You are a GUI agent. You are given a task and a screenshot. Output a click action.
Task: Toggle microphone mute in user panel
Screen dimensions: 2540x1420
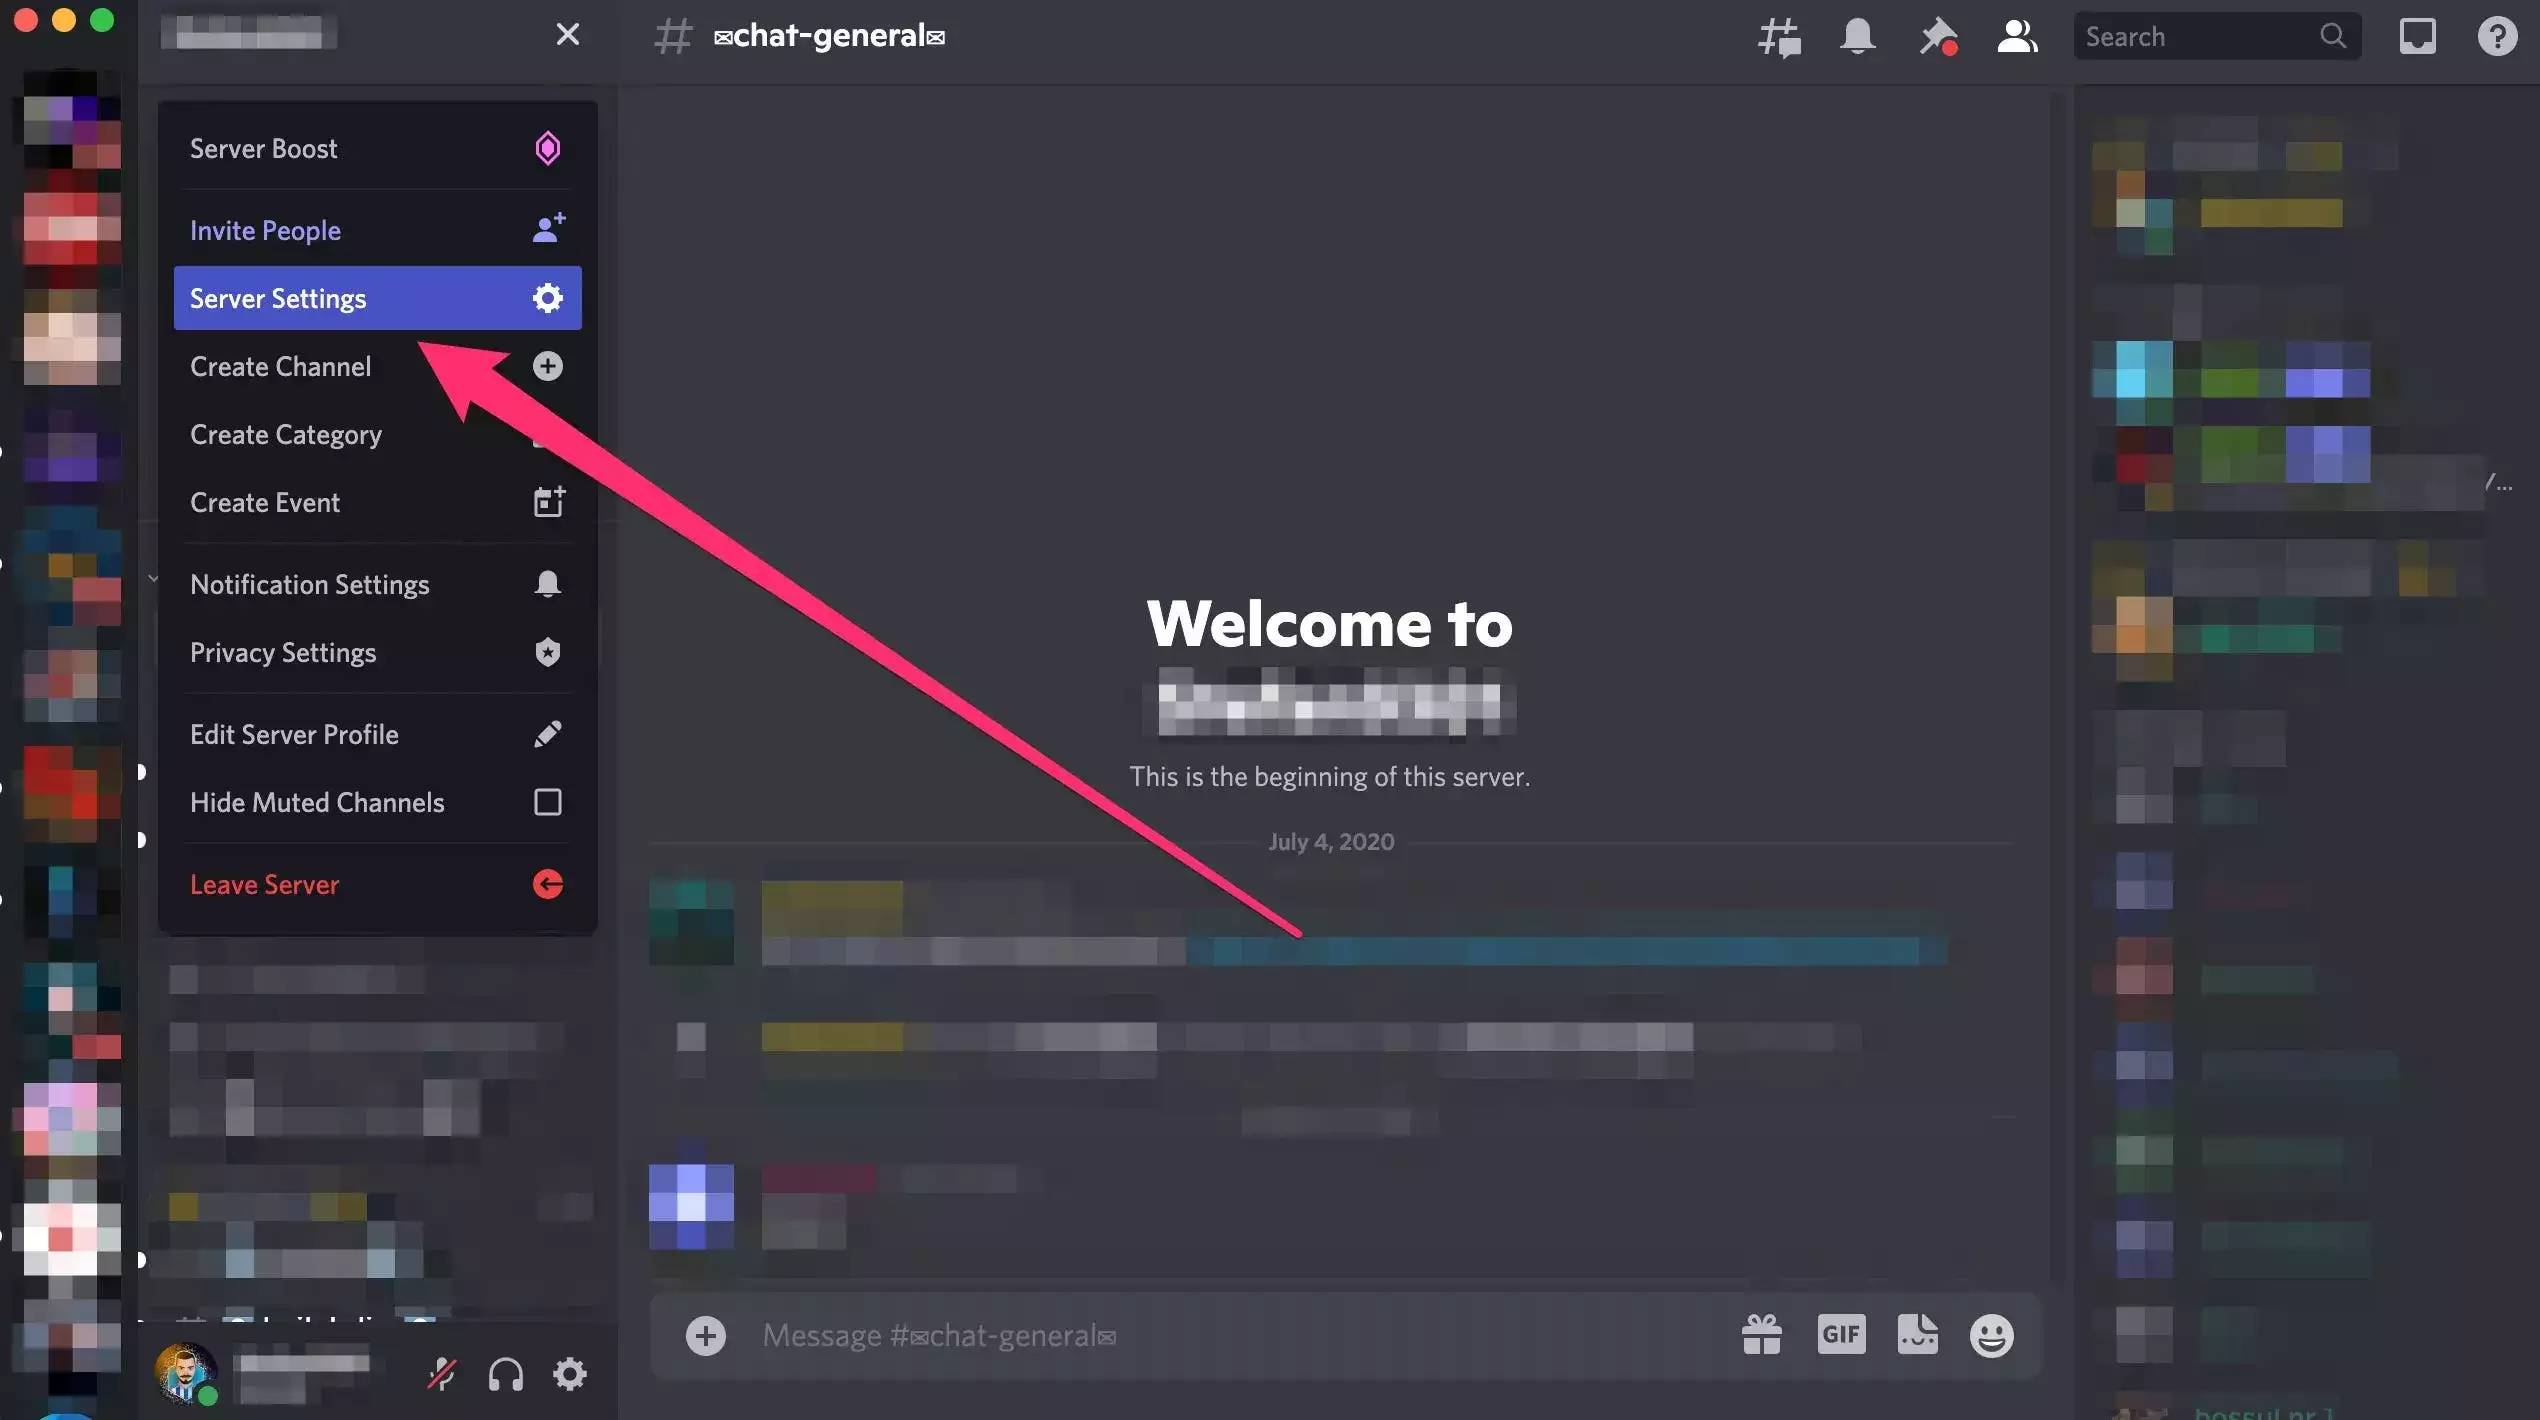point(441,1375)
